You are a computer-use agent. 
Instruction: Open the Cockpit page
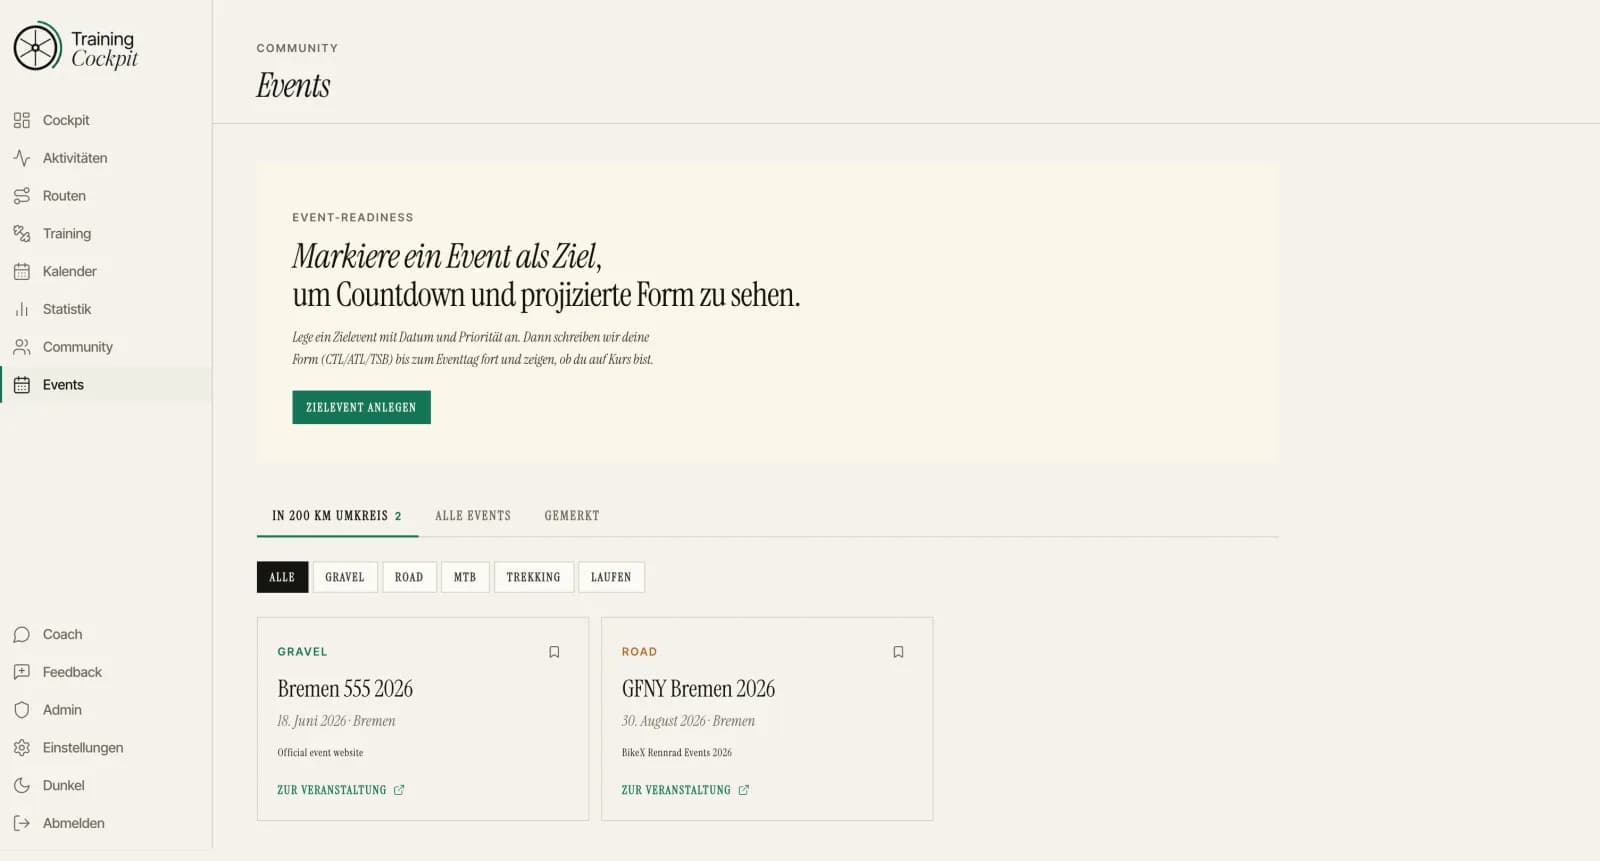pos(106,120)
